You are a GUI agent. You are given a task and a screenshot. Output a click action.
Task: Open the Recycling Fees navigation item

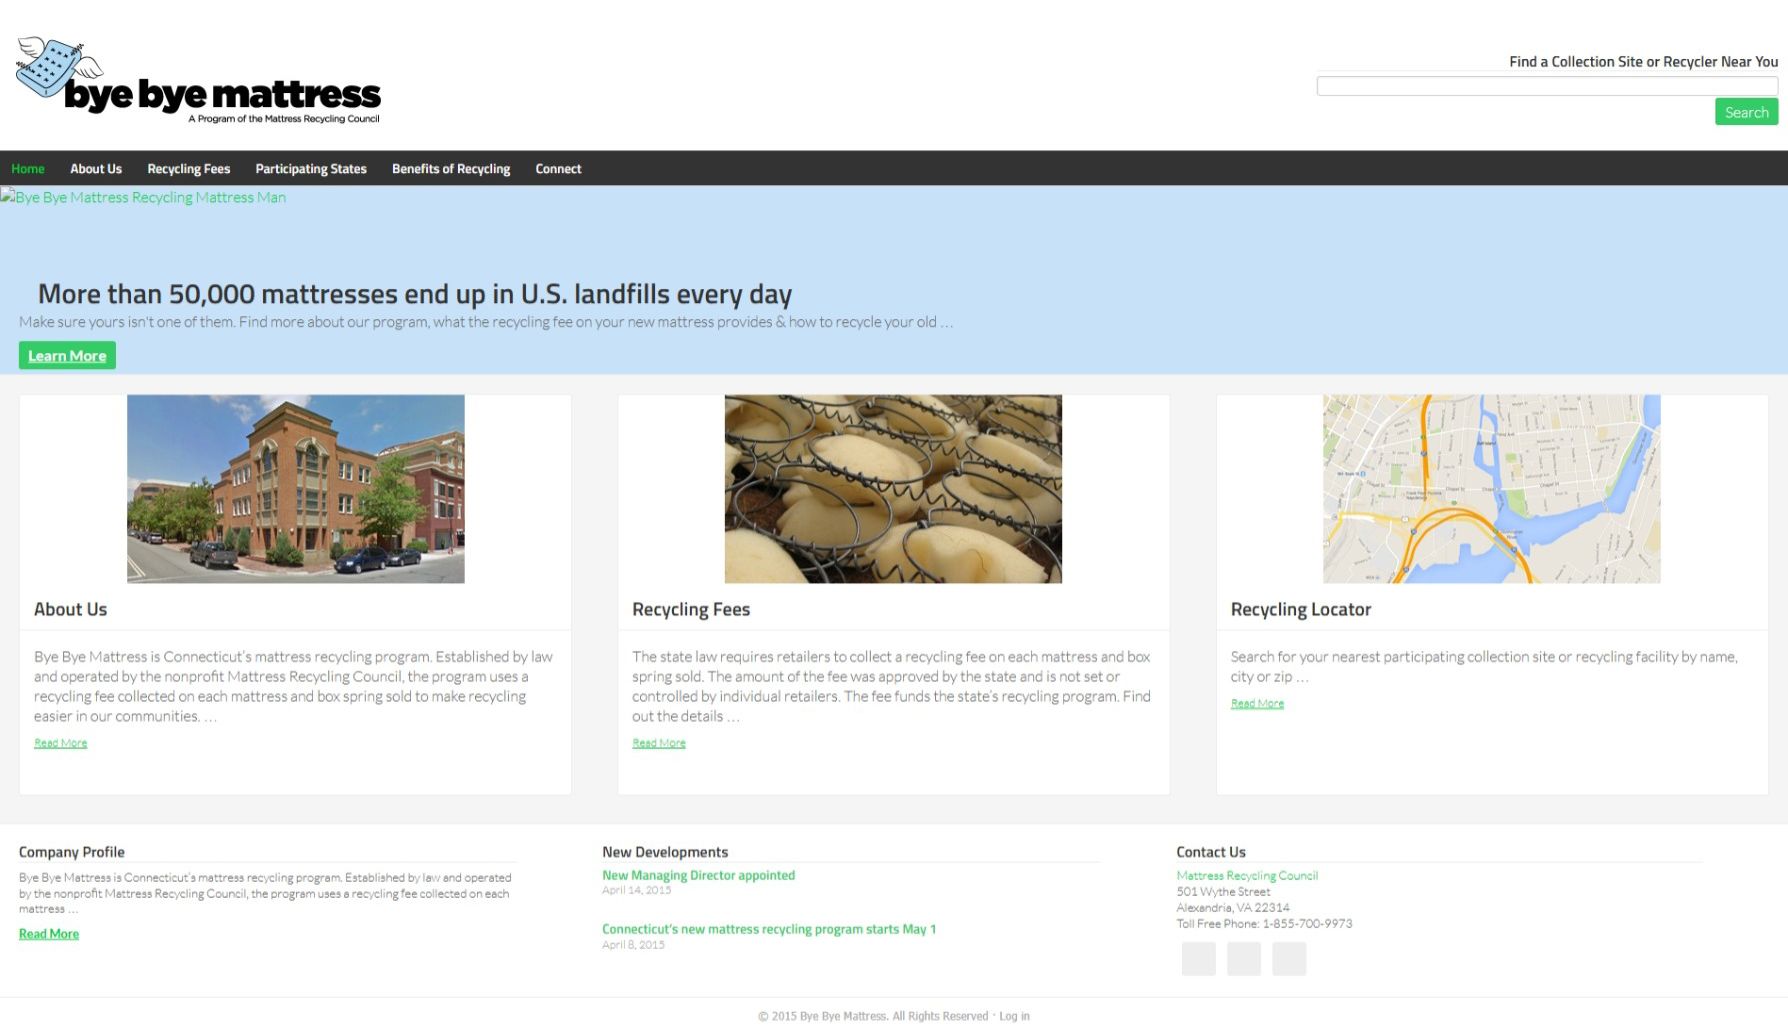[188, 169]
